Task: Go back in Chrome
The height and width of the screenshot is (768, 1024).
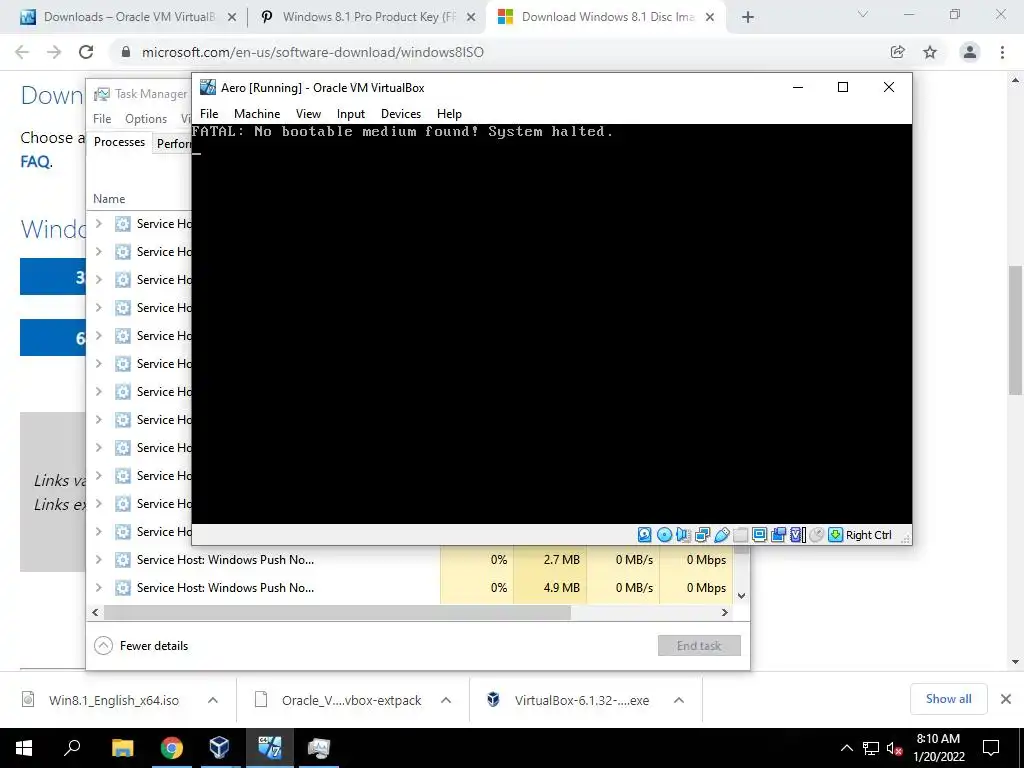Action: coord(22,52)
